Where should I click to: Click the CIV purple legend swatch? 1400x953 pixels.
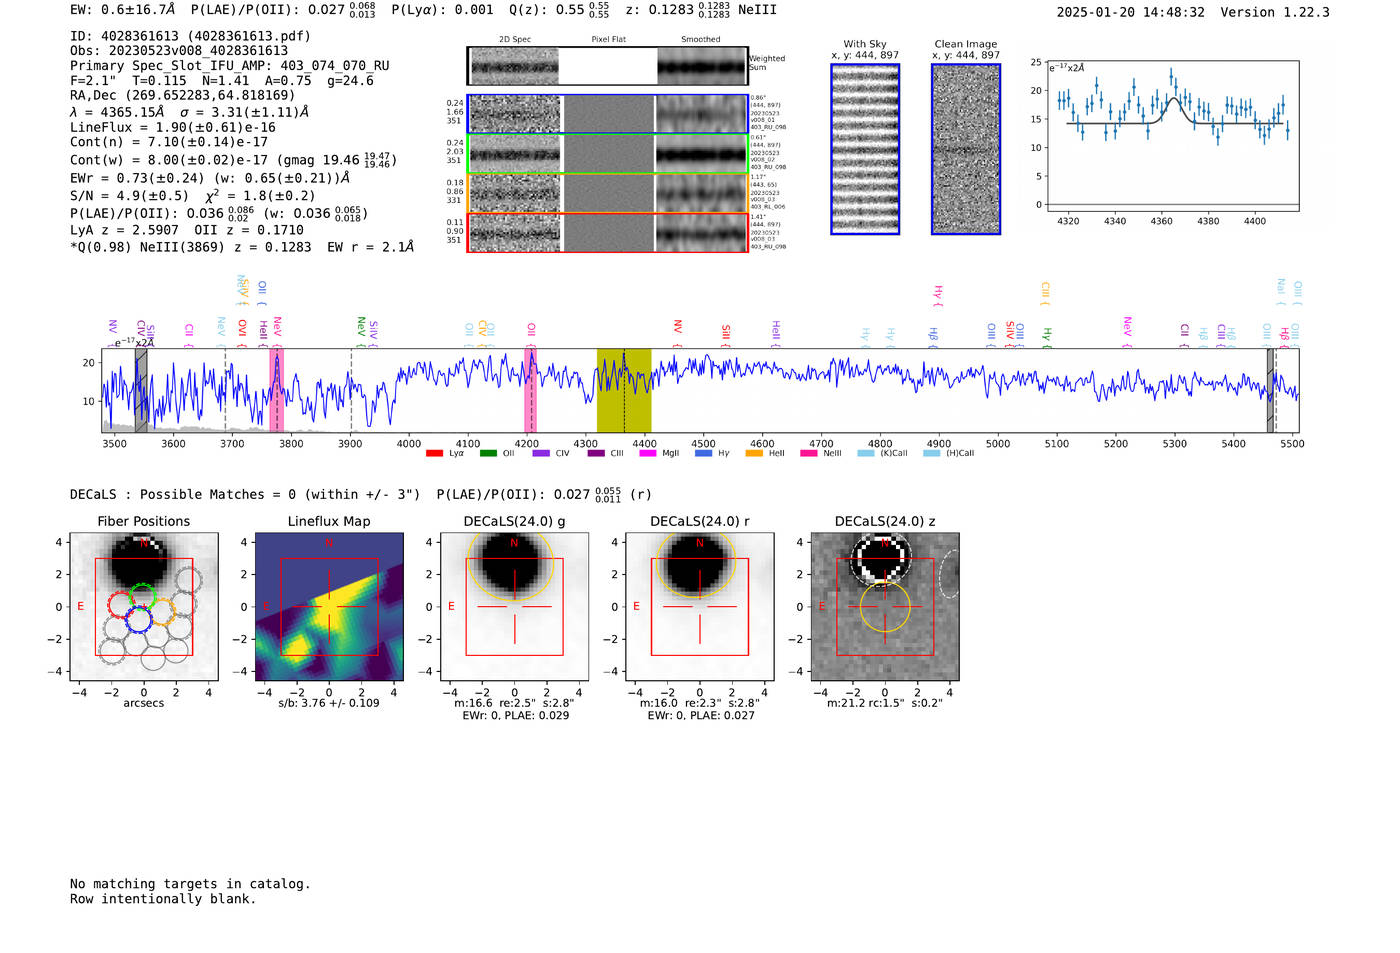click(541, 453)
